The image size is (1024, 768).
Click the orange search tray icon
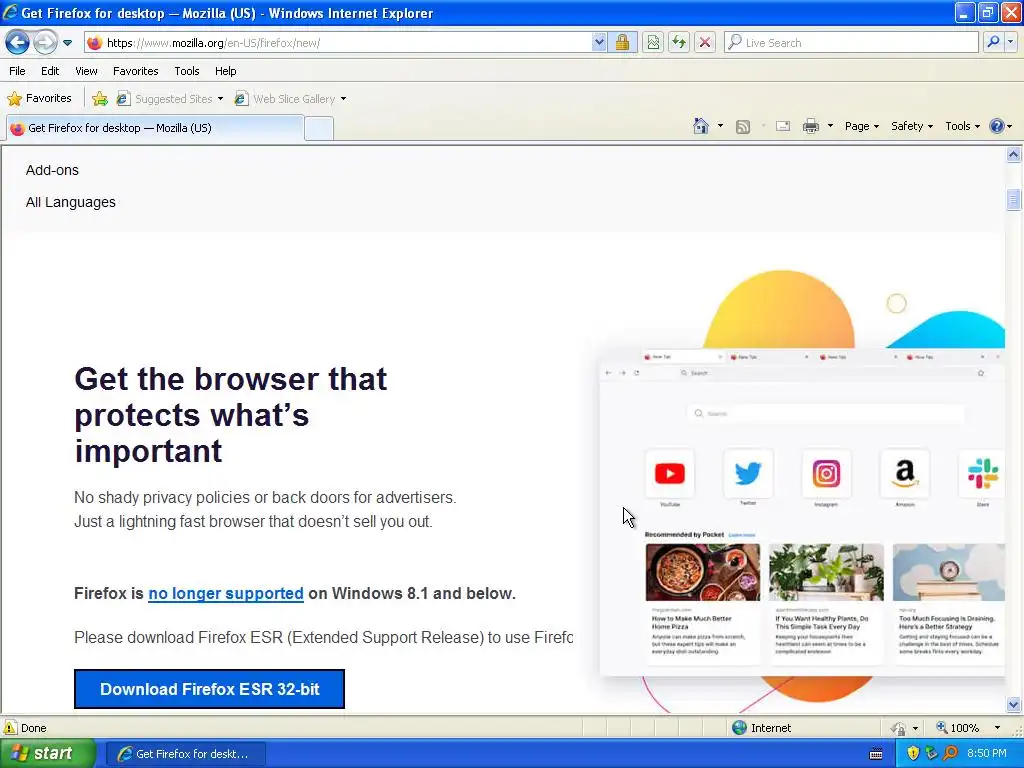click(x=950, y=754)
